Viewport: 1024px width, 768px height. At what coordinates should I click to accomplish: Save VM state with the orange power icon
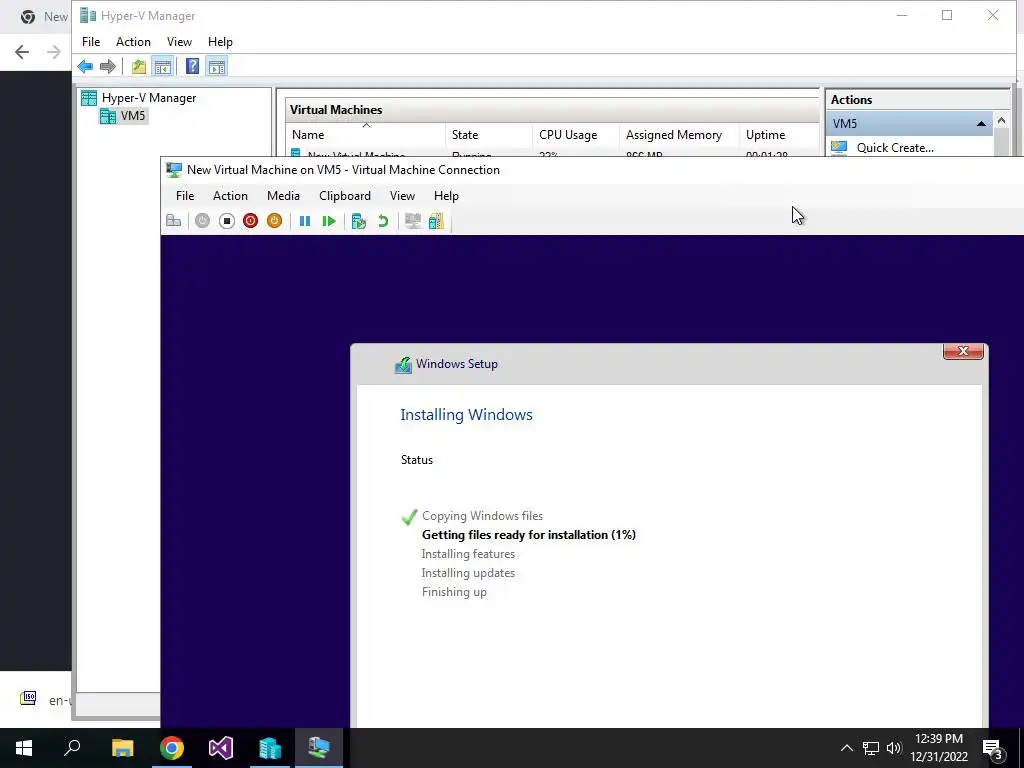pyautogui.click(x=274, y=221)
